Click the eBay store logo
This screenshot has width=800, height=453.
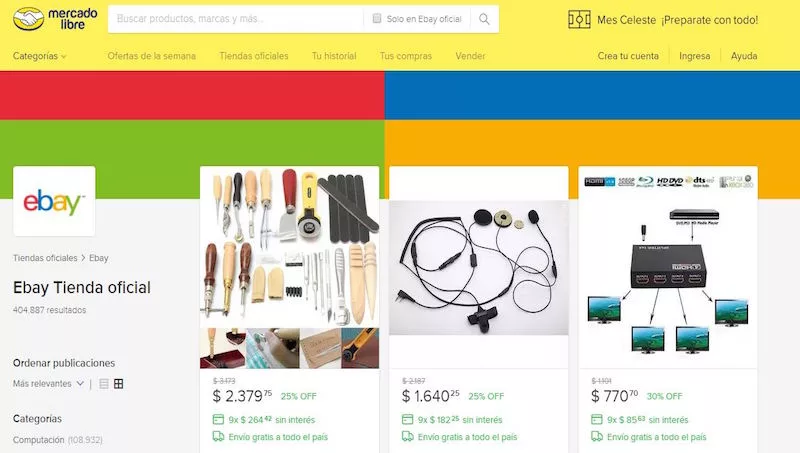(x=54, y=201)
